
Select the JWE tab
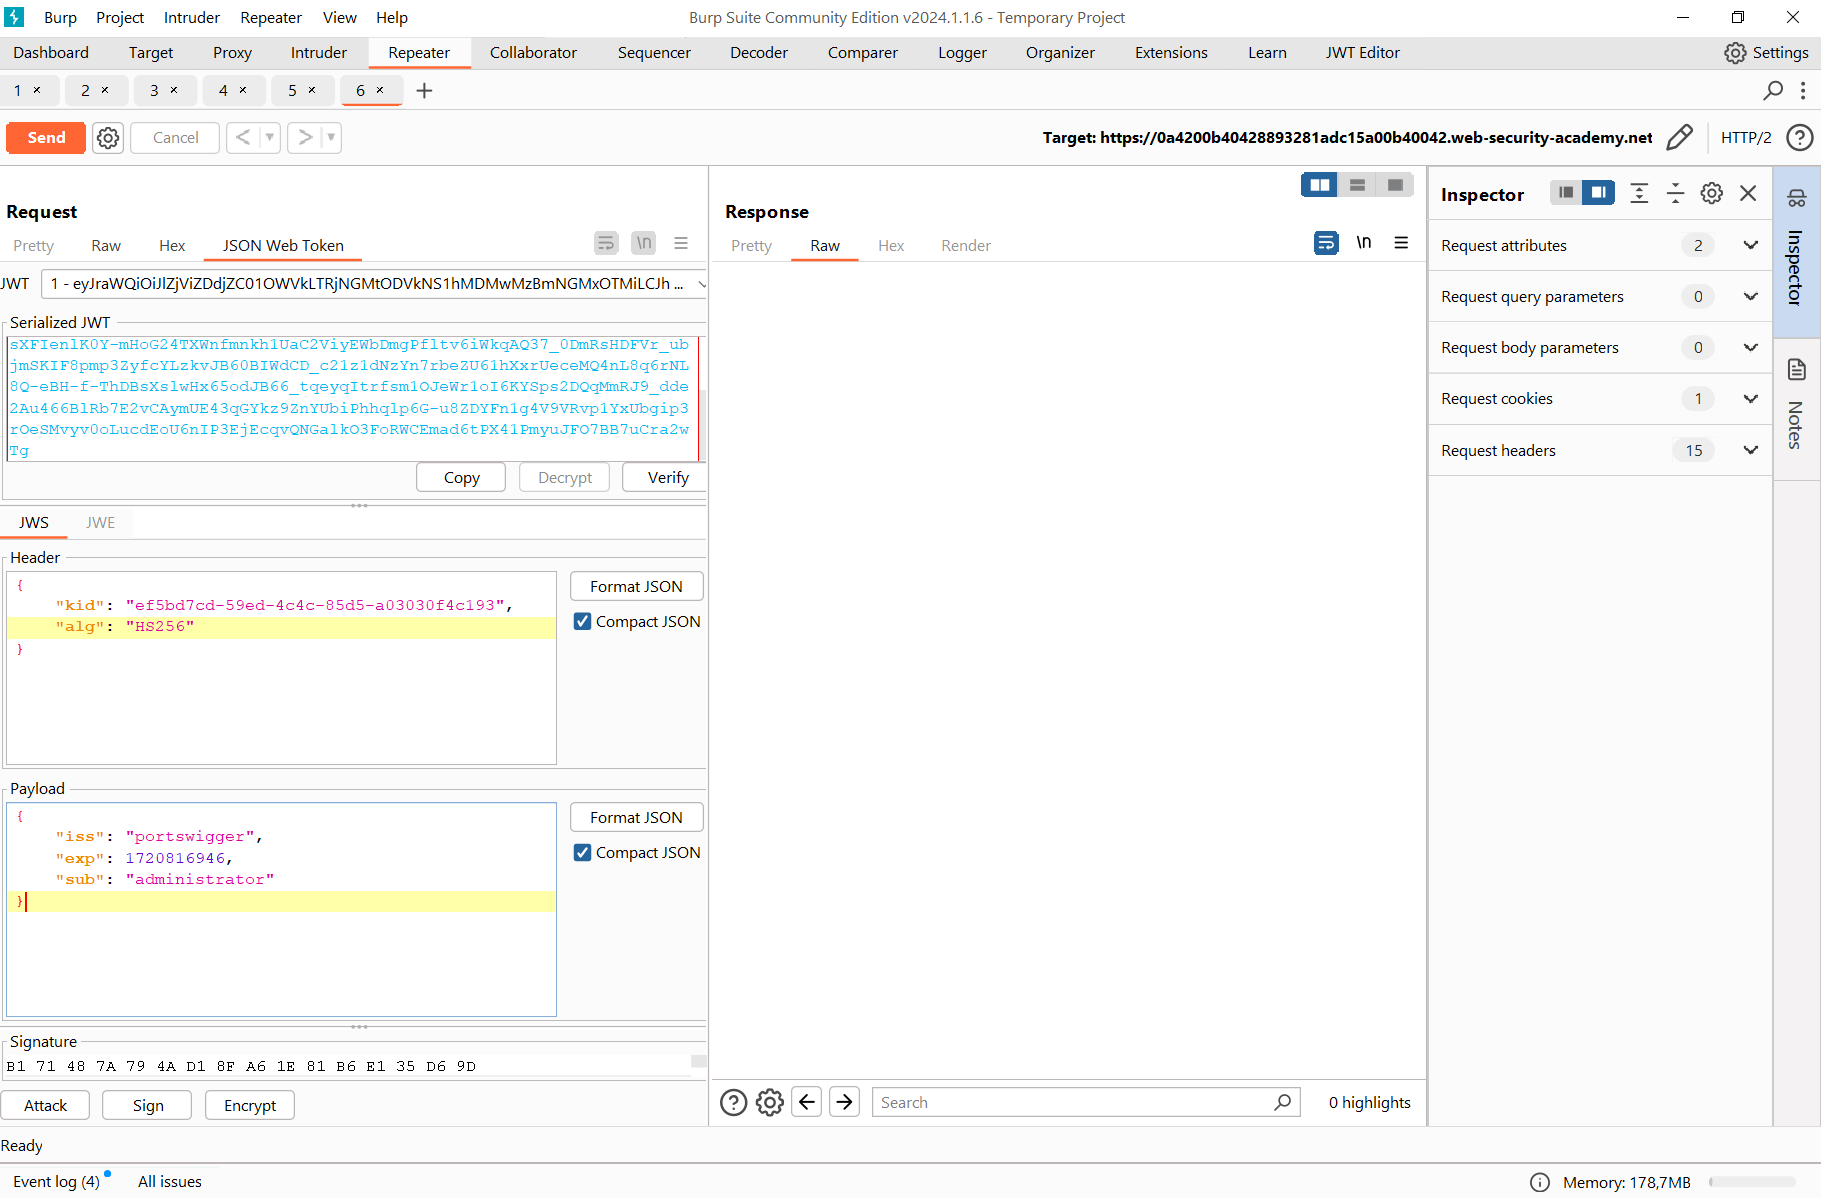click(100, 522)
